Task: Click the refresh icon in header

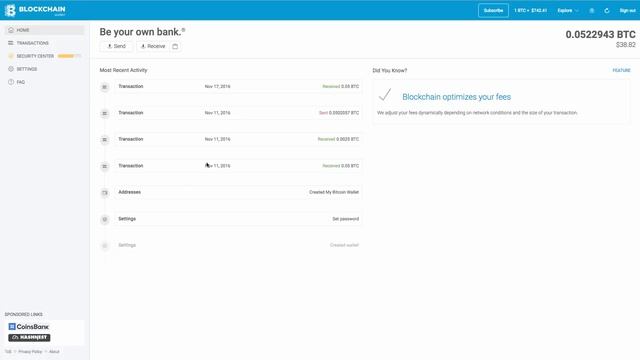Action: 607,11
